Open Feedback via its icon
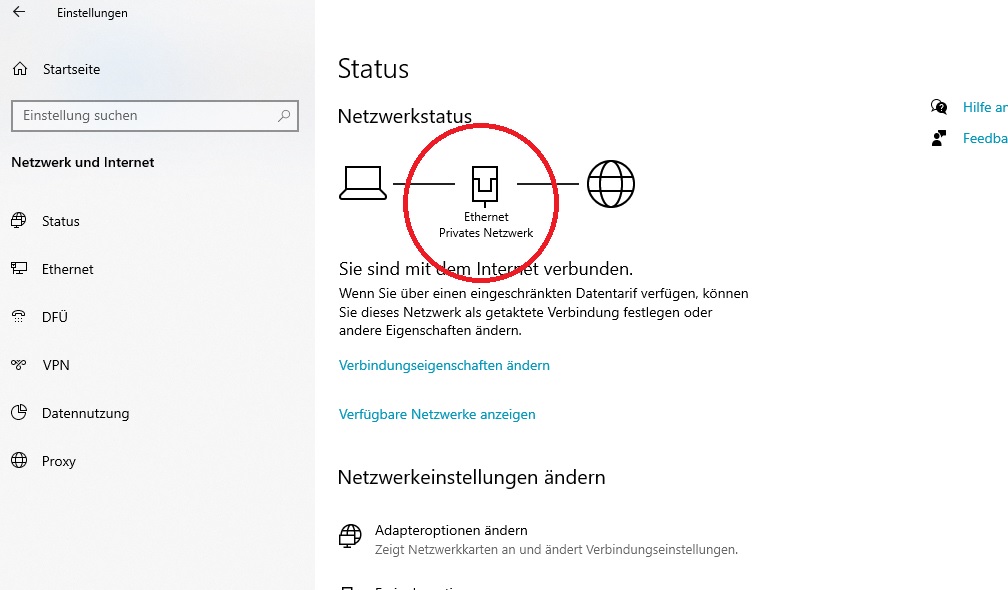 click(938, 138)
